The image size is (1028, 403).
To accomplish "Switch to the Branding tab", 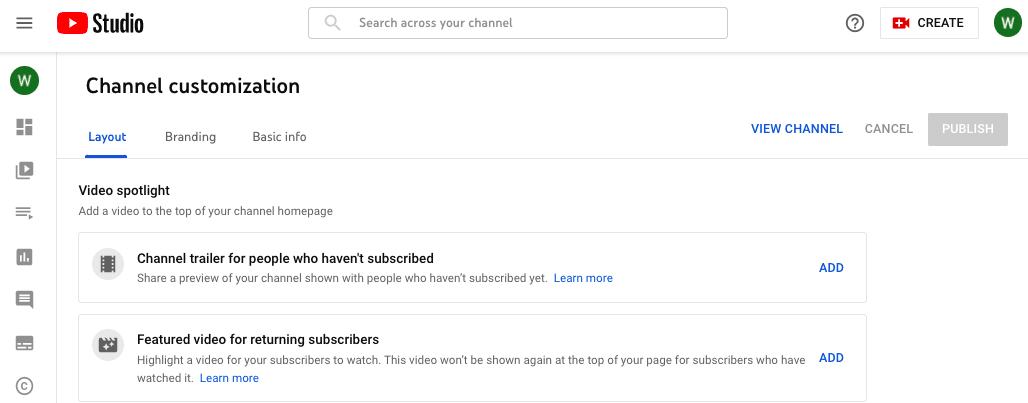I will [x=190, y=137].
